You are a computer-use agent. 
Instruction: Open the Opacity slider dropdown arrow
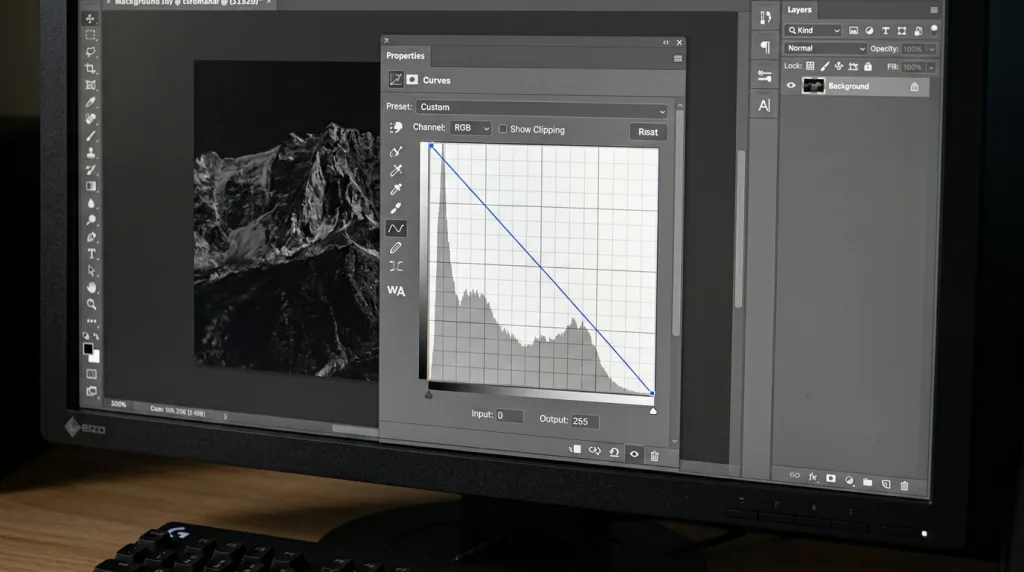click(x=932, y=49)
